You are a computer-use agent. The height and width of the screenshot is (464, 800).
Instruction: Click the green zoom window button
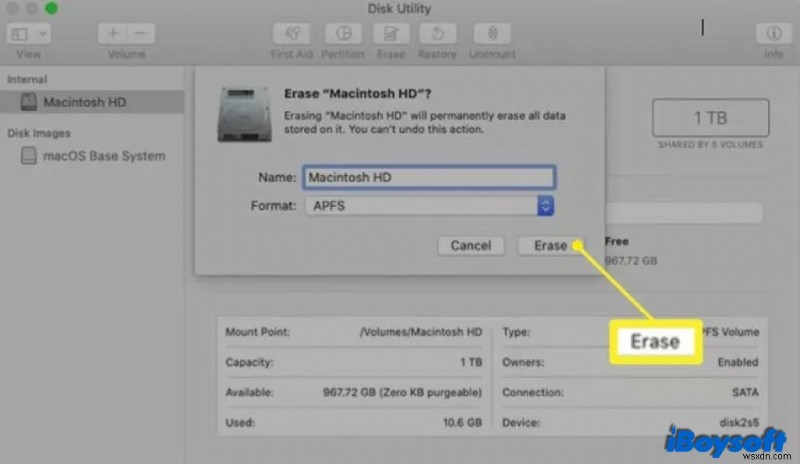(x=51, y=8)
